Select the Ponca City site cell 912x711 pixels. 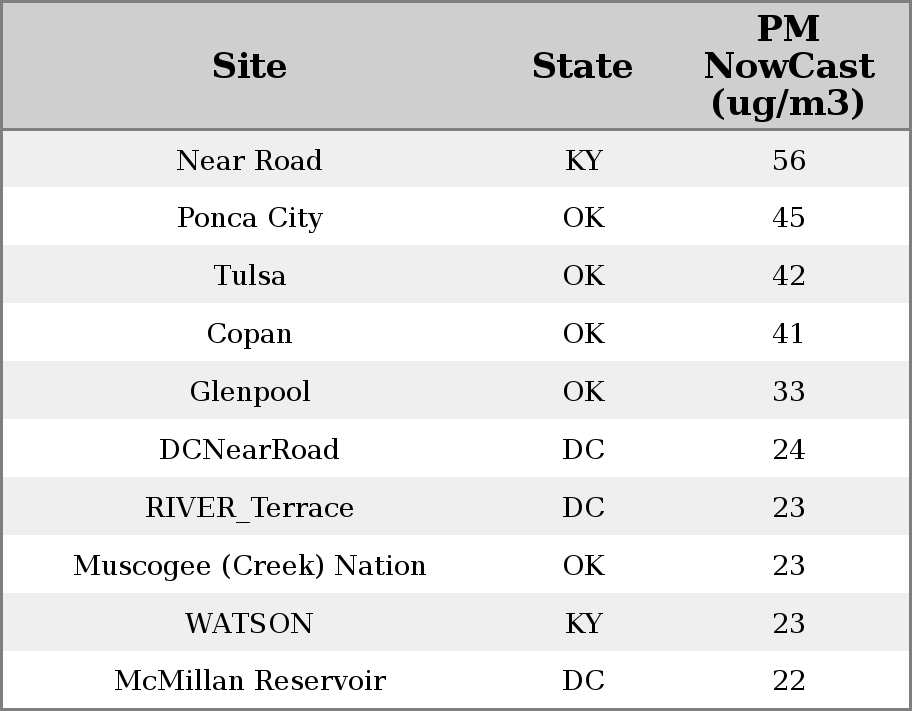[250, 218]
